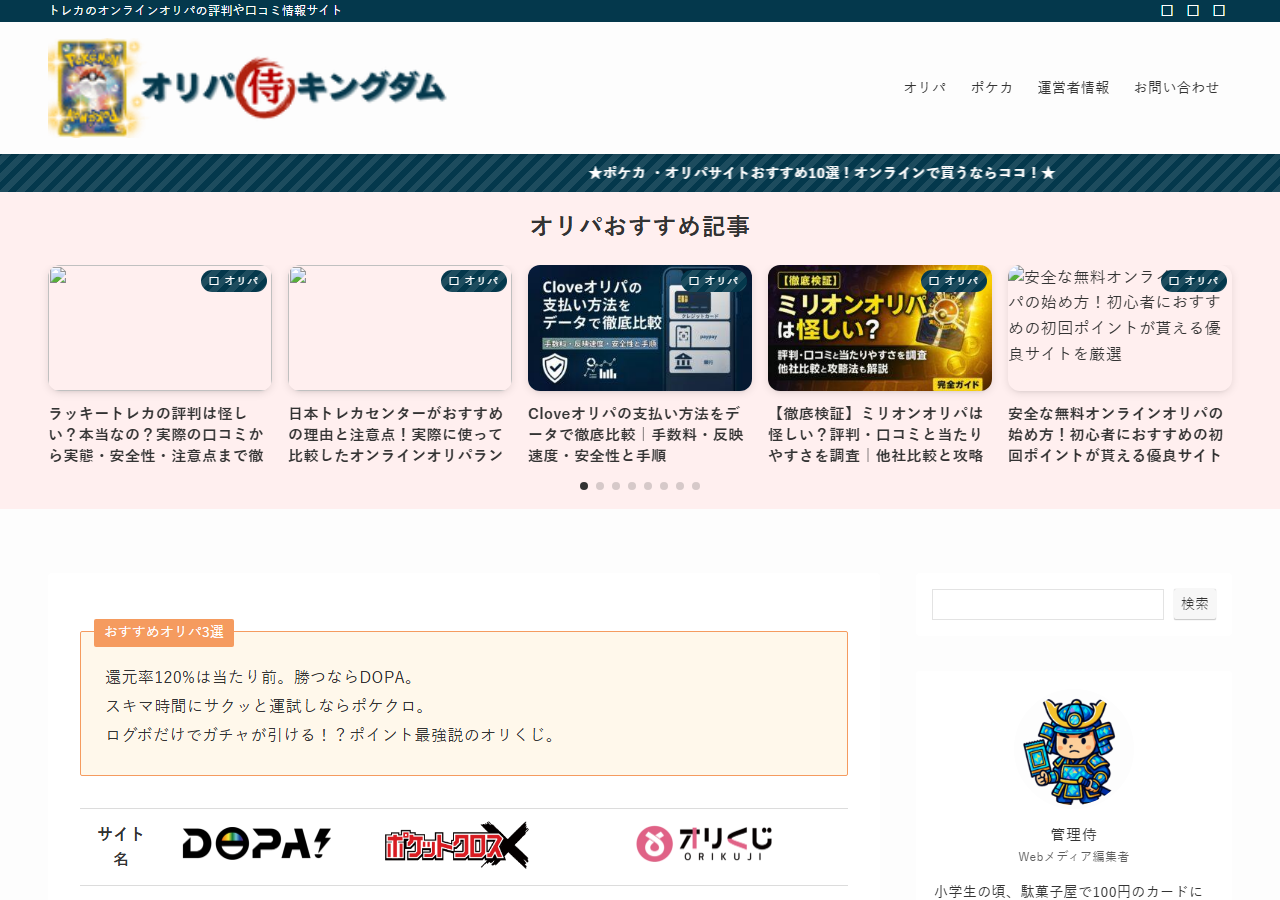Image resolution: width=1280 pixels, height=900 pixels.
Task: Click オリパ tag on 安全な無料オンラインオリパ card
Action: point(1194,281)
